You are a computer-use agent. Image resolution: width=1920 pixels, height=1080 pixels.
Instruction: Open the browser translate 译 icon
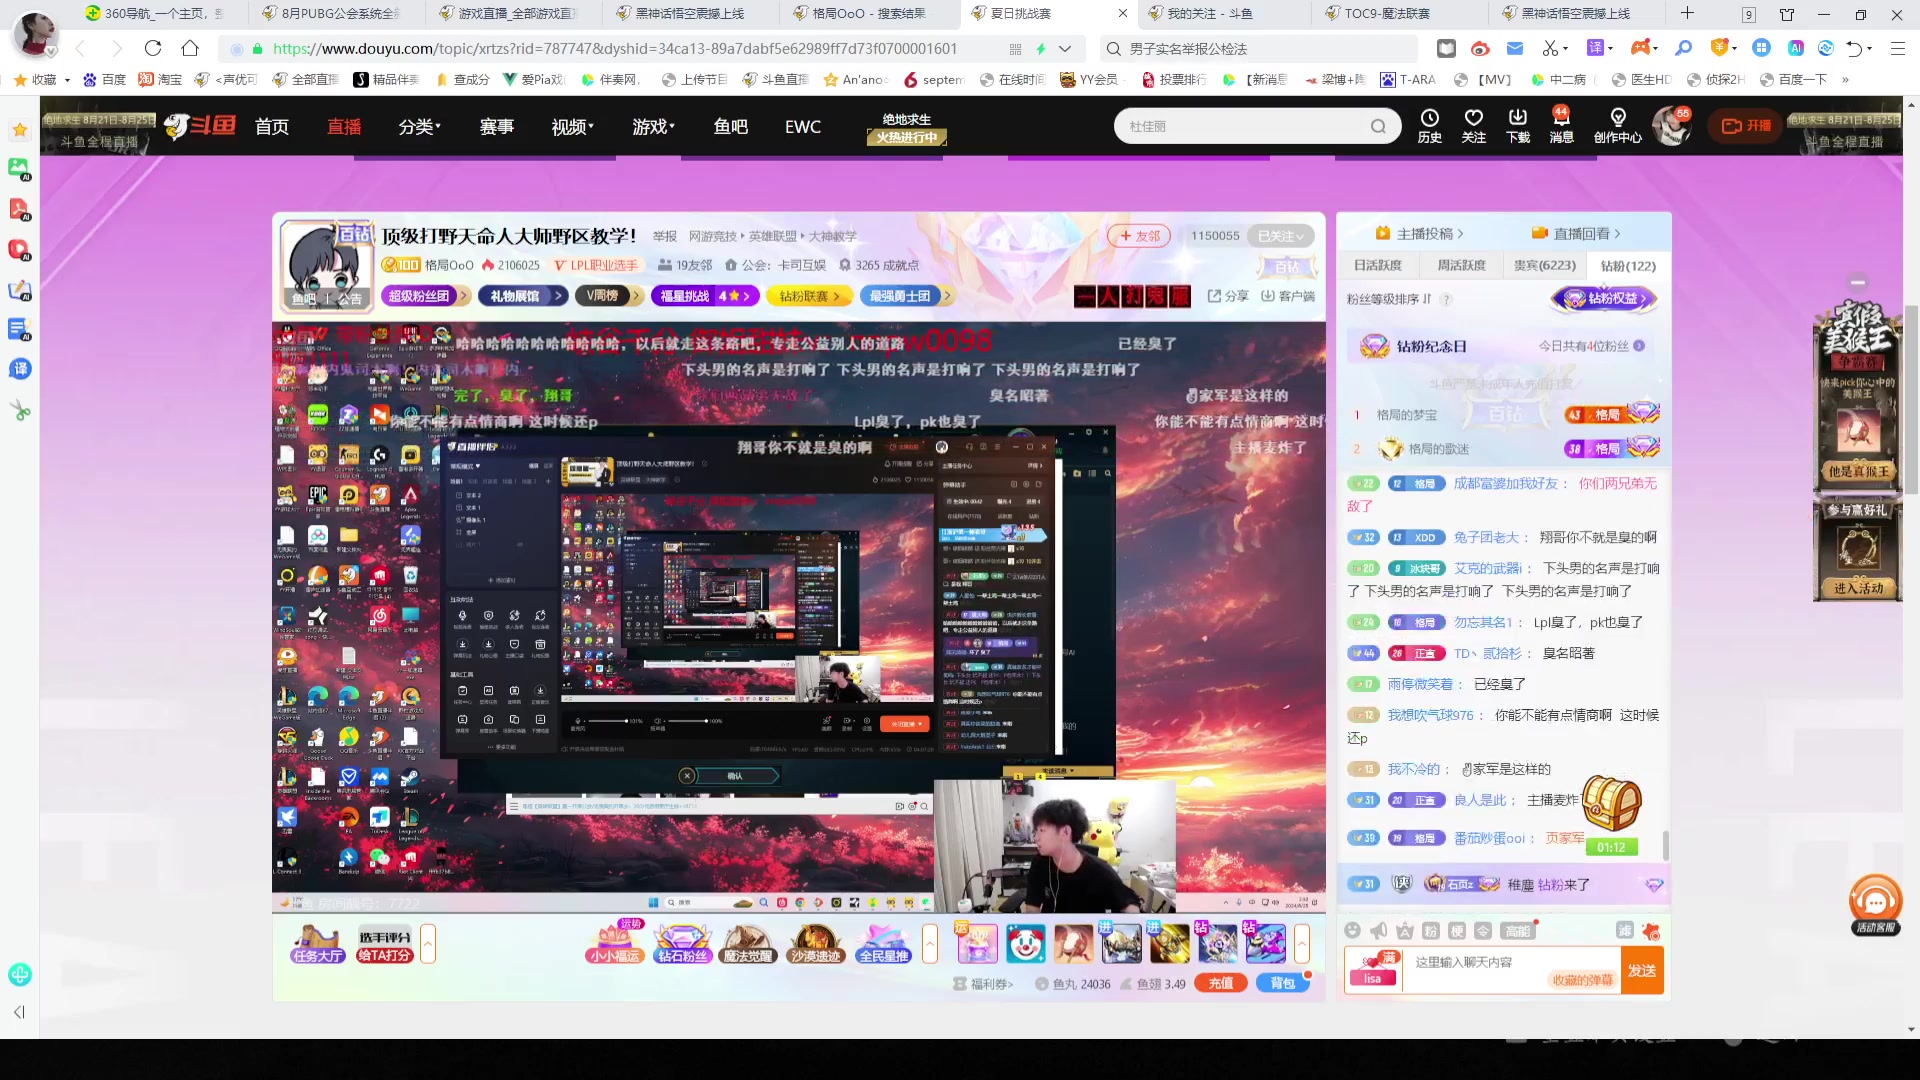1596,48
